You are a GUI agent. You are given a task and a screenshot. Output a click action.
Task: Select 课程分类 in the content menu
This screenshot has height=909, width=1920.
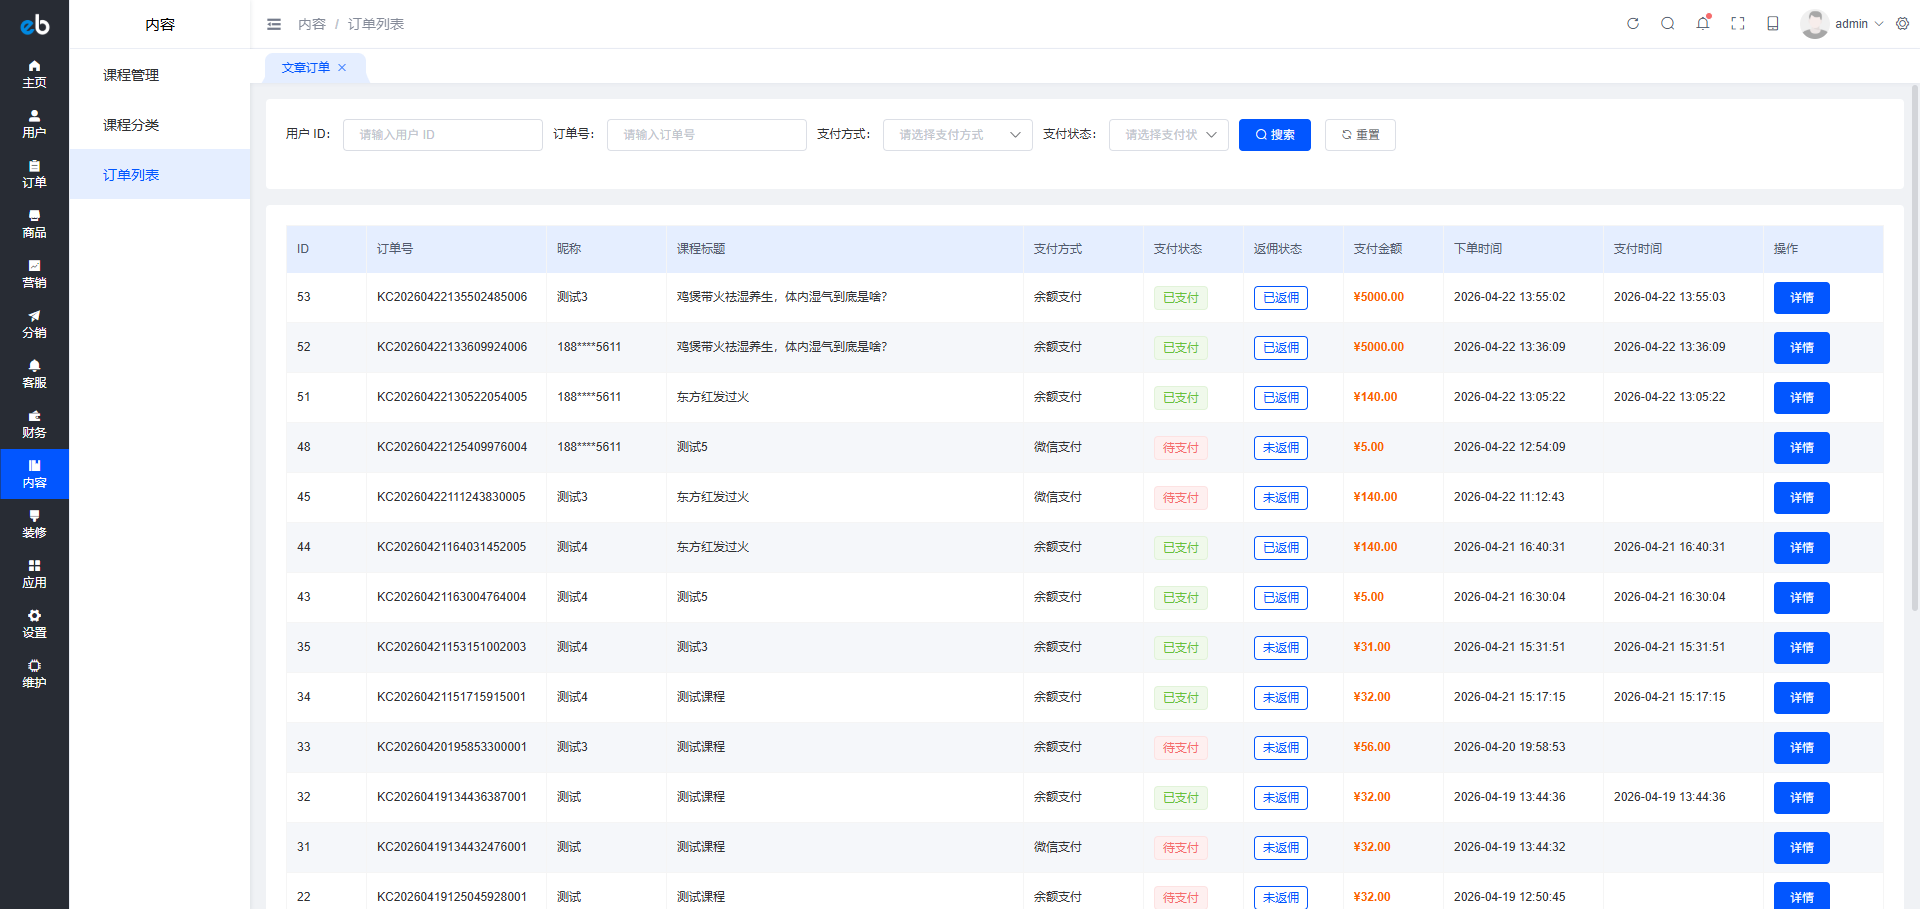click(x=131, y=125)
